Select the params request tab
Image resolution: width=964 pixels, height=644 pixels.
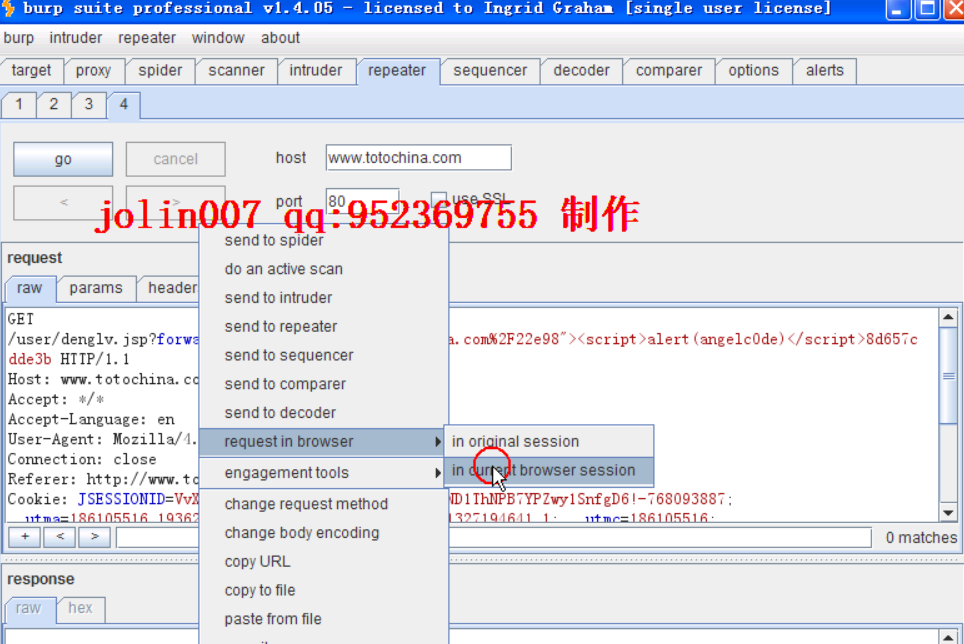coord(96,288)
